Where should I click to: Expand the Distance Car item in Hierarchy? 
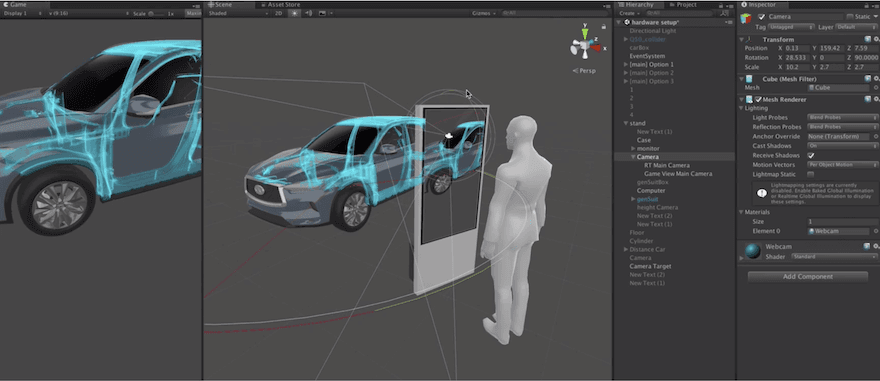point(626,249)
